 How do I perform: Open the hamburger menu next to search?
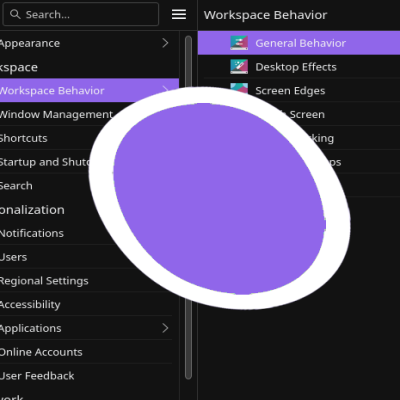point(179,14)
